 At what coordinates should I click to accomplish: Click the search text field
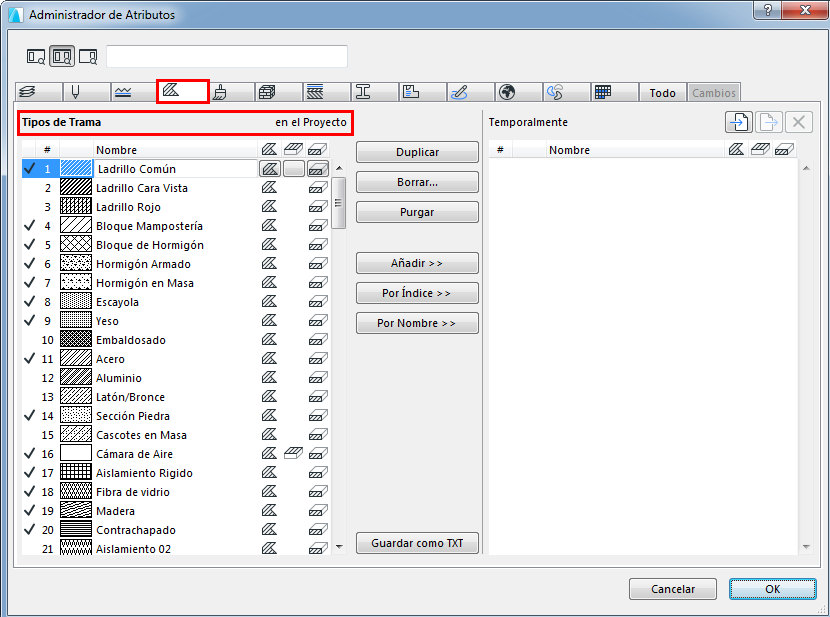pos(227,56)
